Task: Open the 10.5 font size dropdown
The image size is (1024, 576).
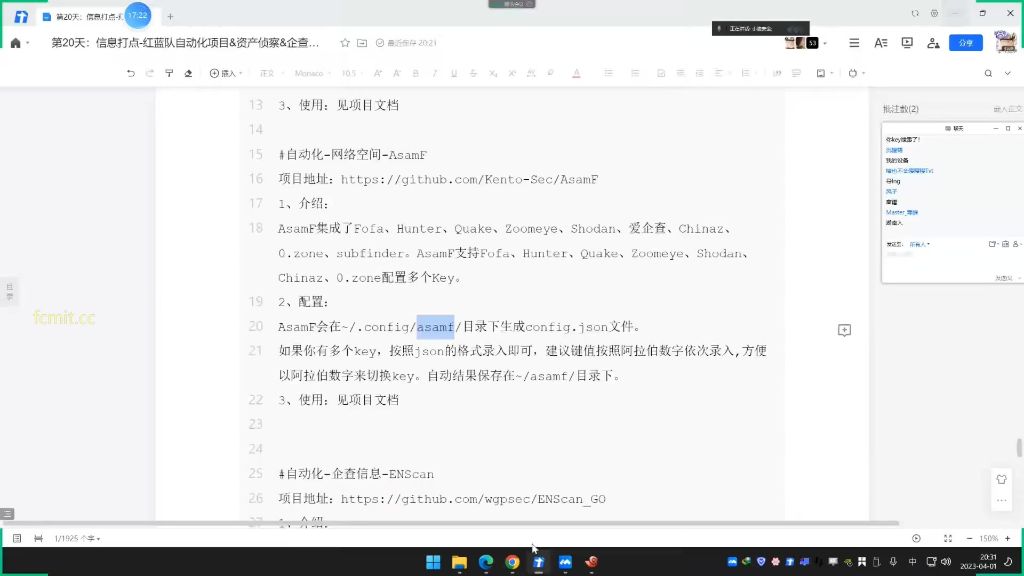Action: point(352,73)
